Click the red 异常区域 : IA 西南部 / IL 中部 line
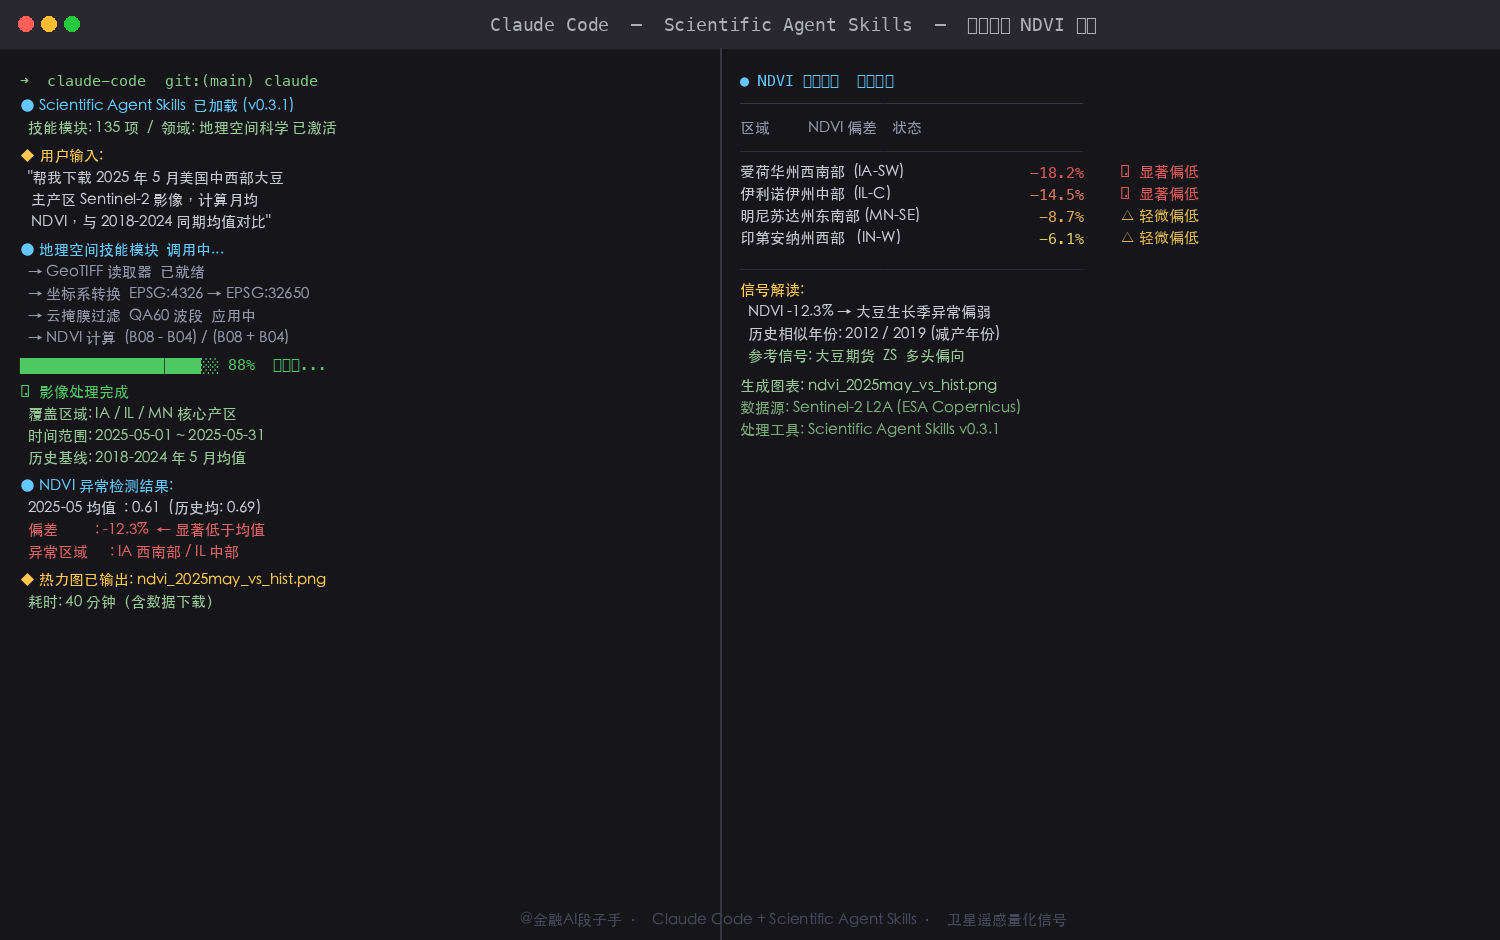 click(x=133, y=551)
